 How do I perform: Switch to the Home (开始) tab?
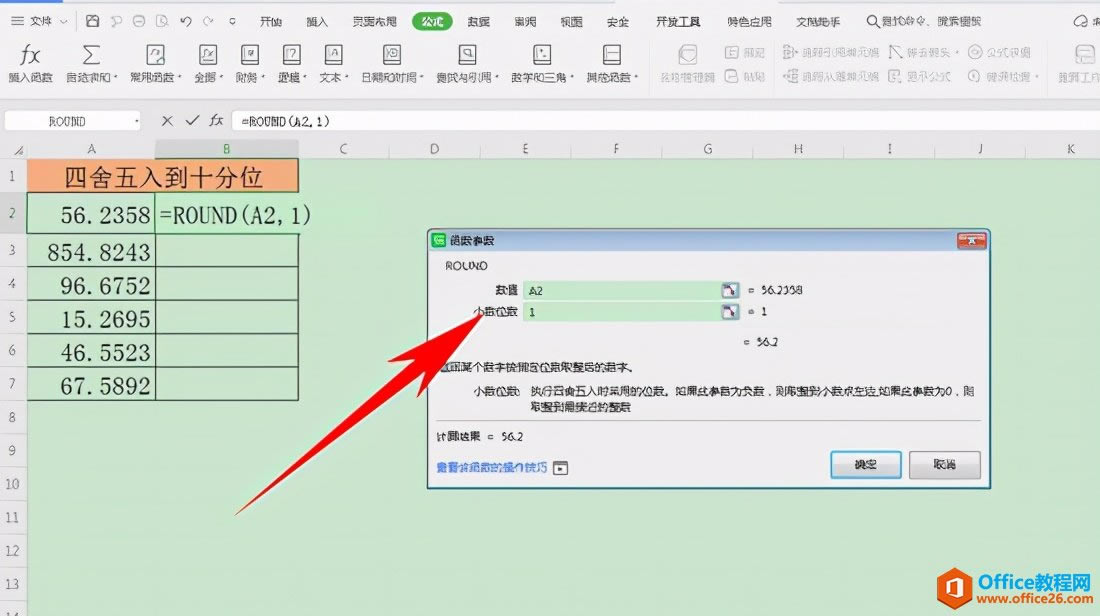coord(271,22)
